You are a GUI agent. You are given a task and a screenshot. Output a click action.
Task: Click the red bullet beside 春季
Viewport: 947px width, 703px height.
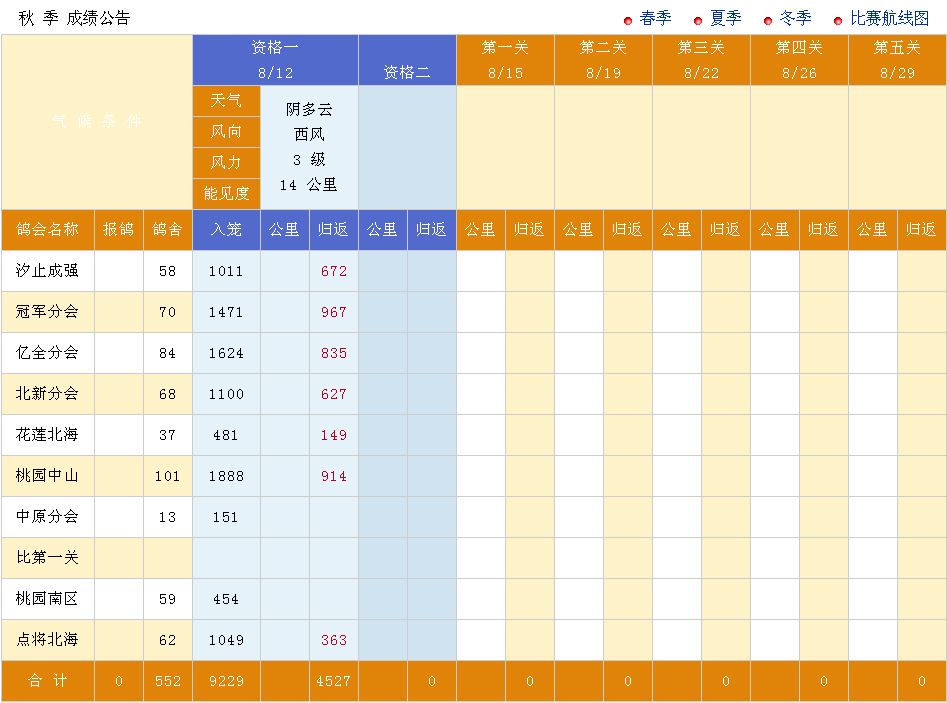tap(628, 21)
